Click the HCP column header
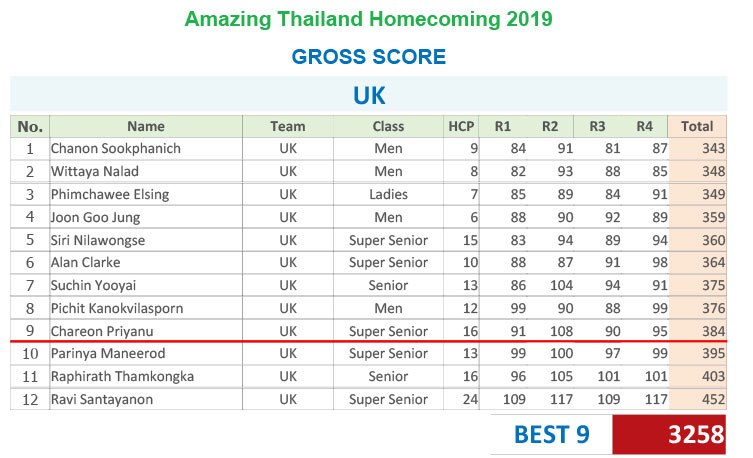 pyautogui.click(x=461, y=126)
